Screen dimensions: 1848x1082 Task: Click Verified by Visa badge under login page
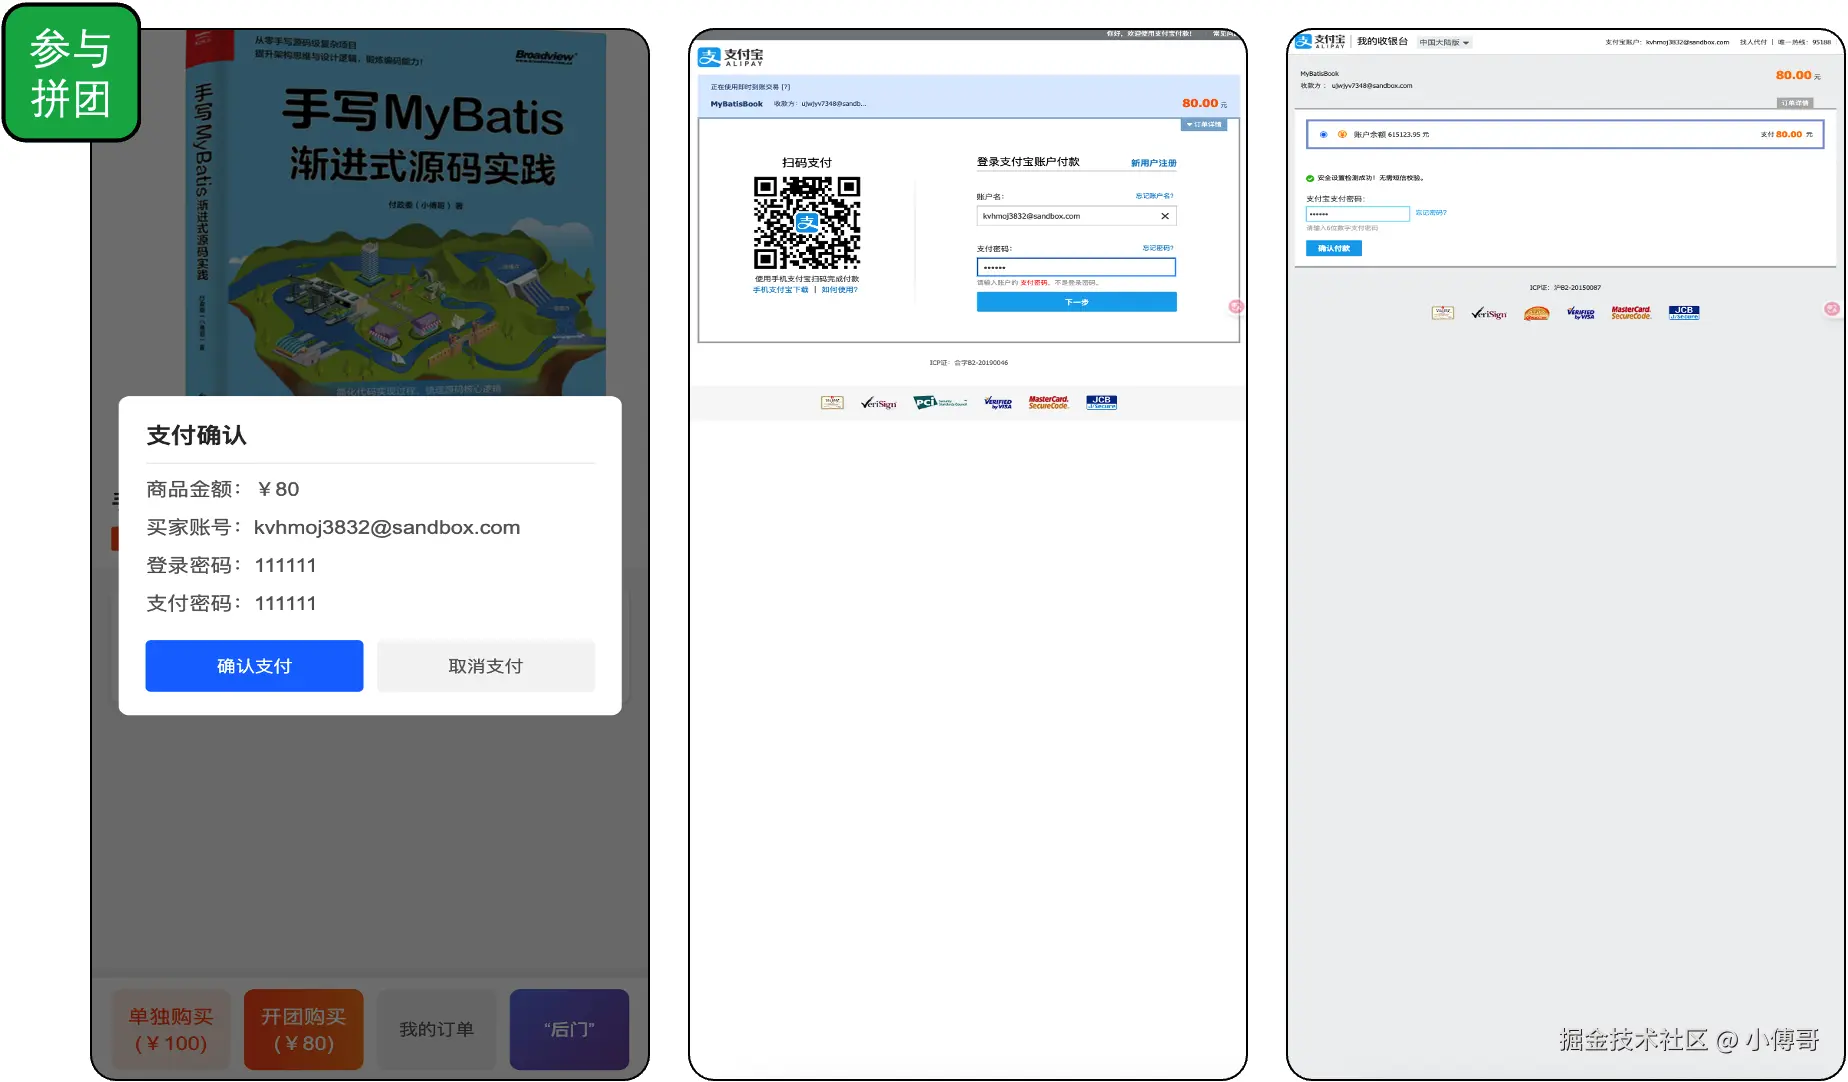click(998, 402)
